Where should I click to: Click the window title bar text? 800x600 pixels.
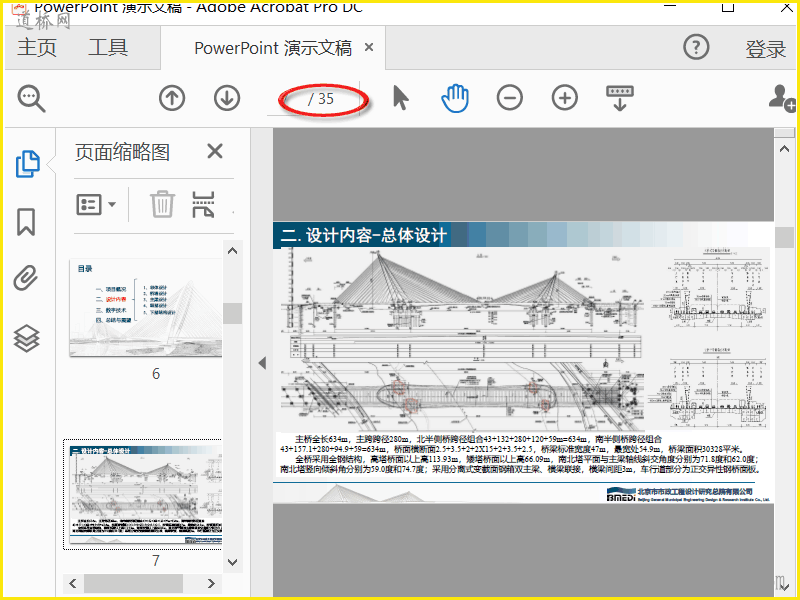(x=198, y=7)
